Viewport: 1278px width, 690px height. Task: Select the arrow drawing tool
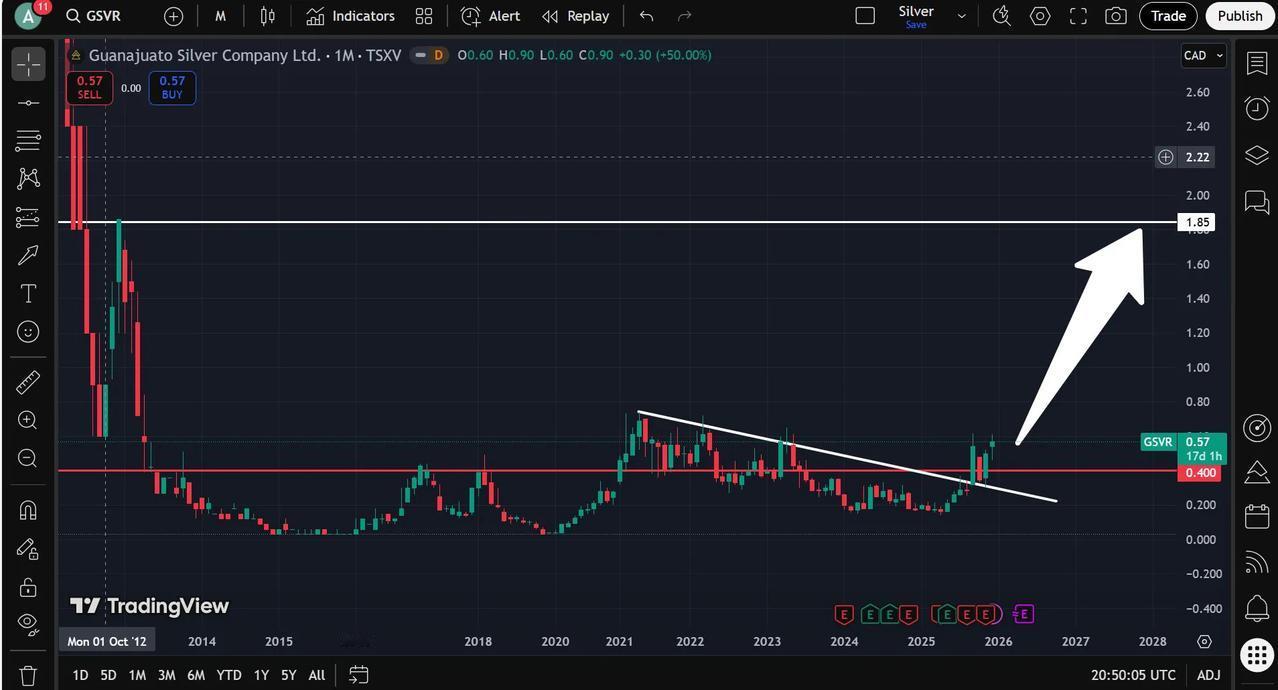pos(28,255)
